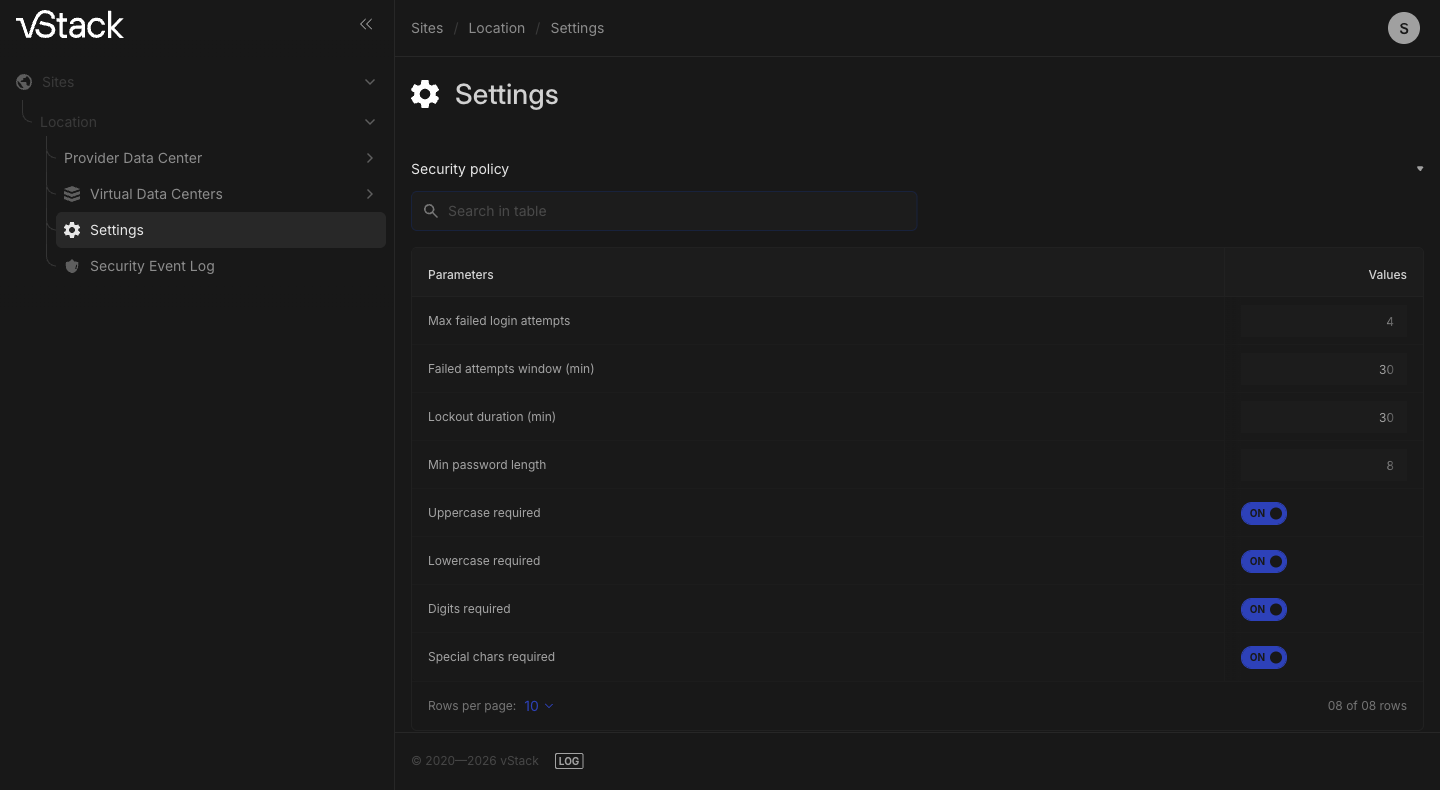1440x790 pixels.
Task: Disable the Special chars required switch
Action: click(1264, 657)
